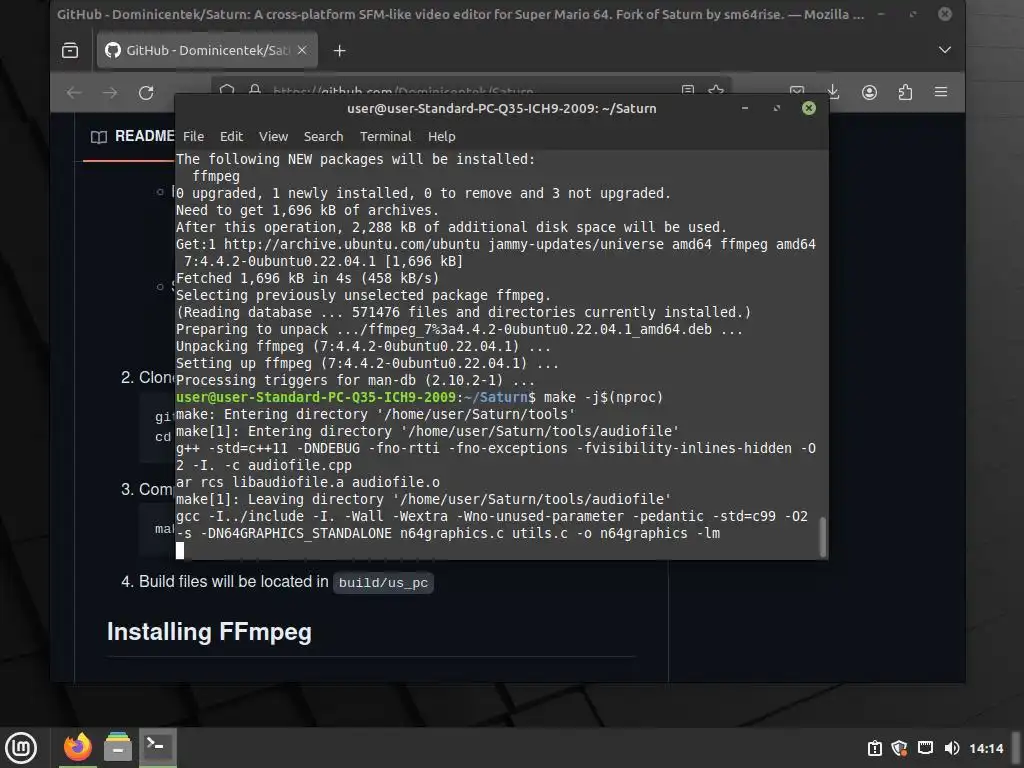The width and height of the screenshot is (1024, 768).
Task: Open the Files manager from taskbar
Action: tap(118, 747)
